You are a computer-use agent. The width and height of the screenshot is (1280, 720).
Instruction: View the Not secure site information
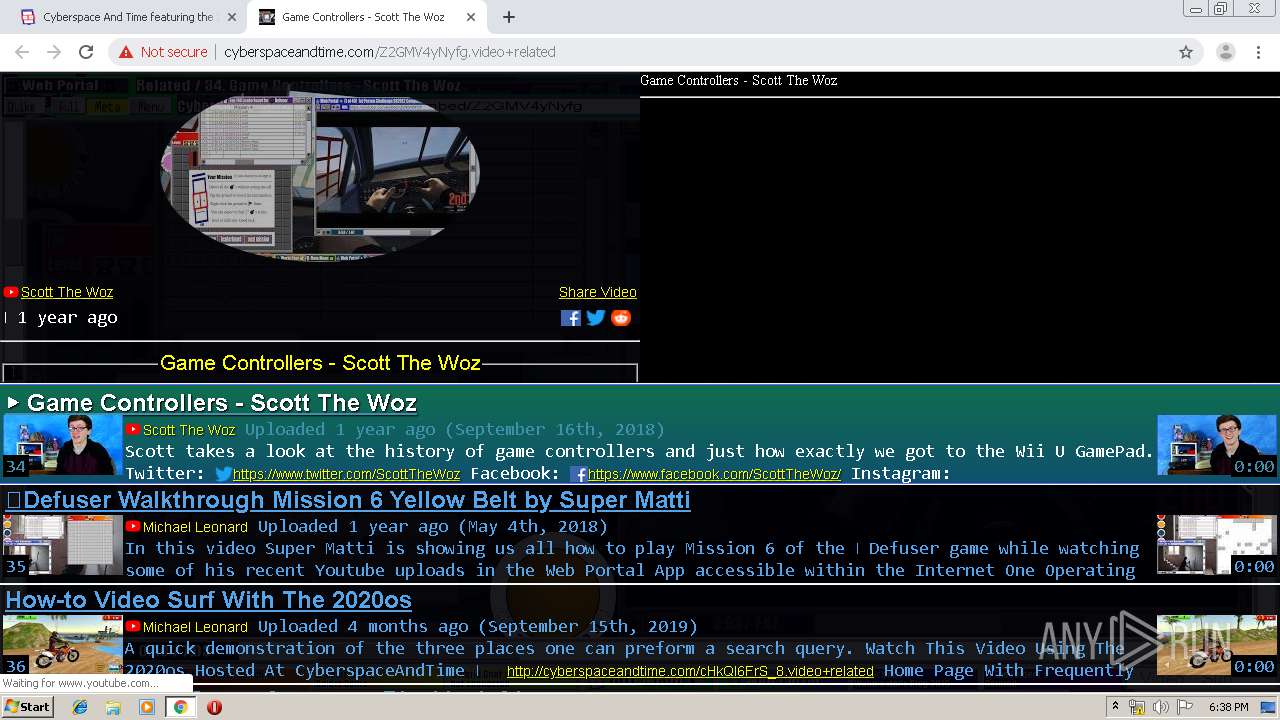coord(163,52)
